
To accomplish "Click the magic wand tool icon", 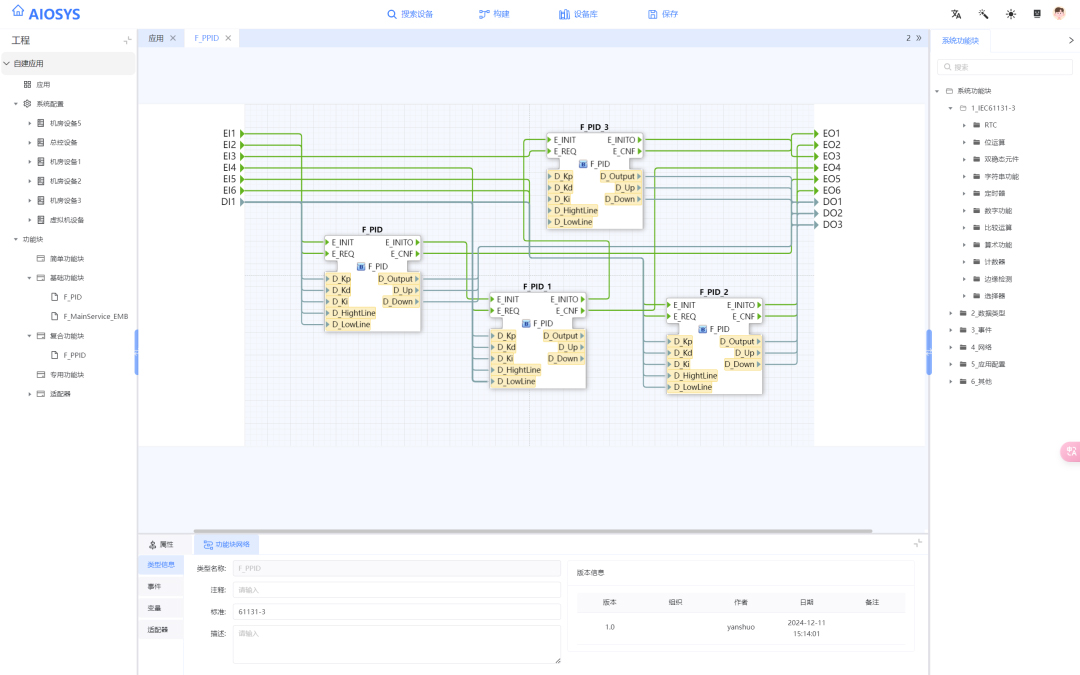I will click(x=983, y=14).
